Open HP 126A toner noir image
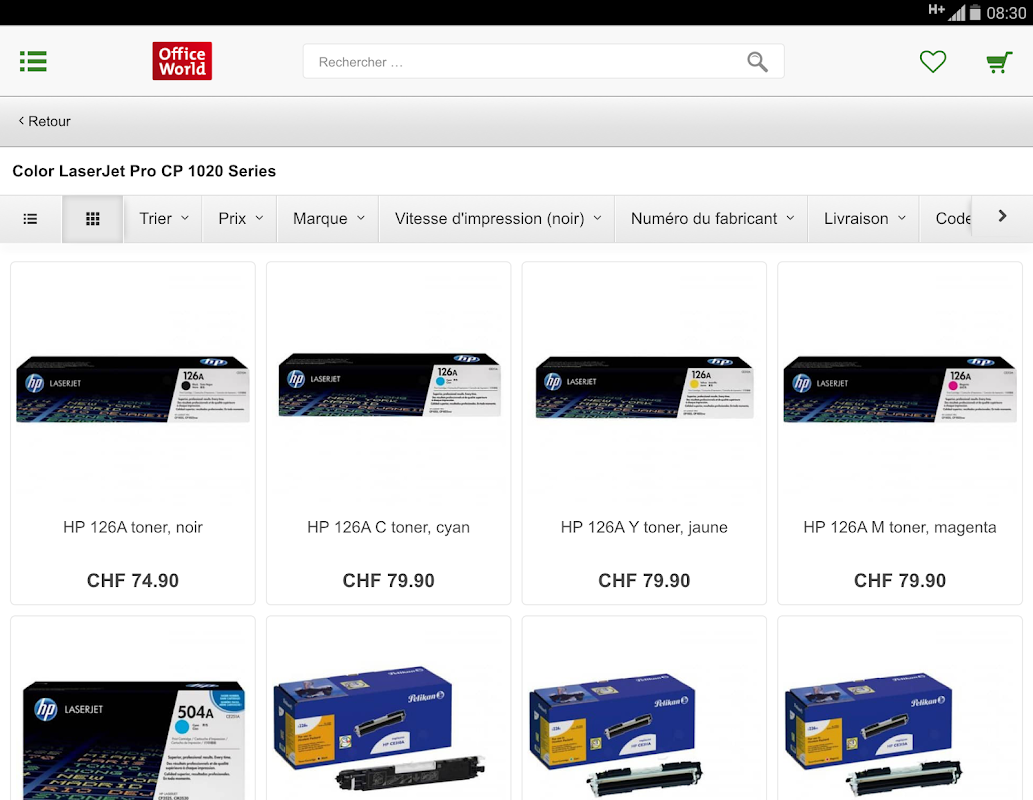This screenshot has width=1033, height=800. pyautogui.click(x=132, y=389)
